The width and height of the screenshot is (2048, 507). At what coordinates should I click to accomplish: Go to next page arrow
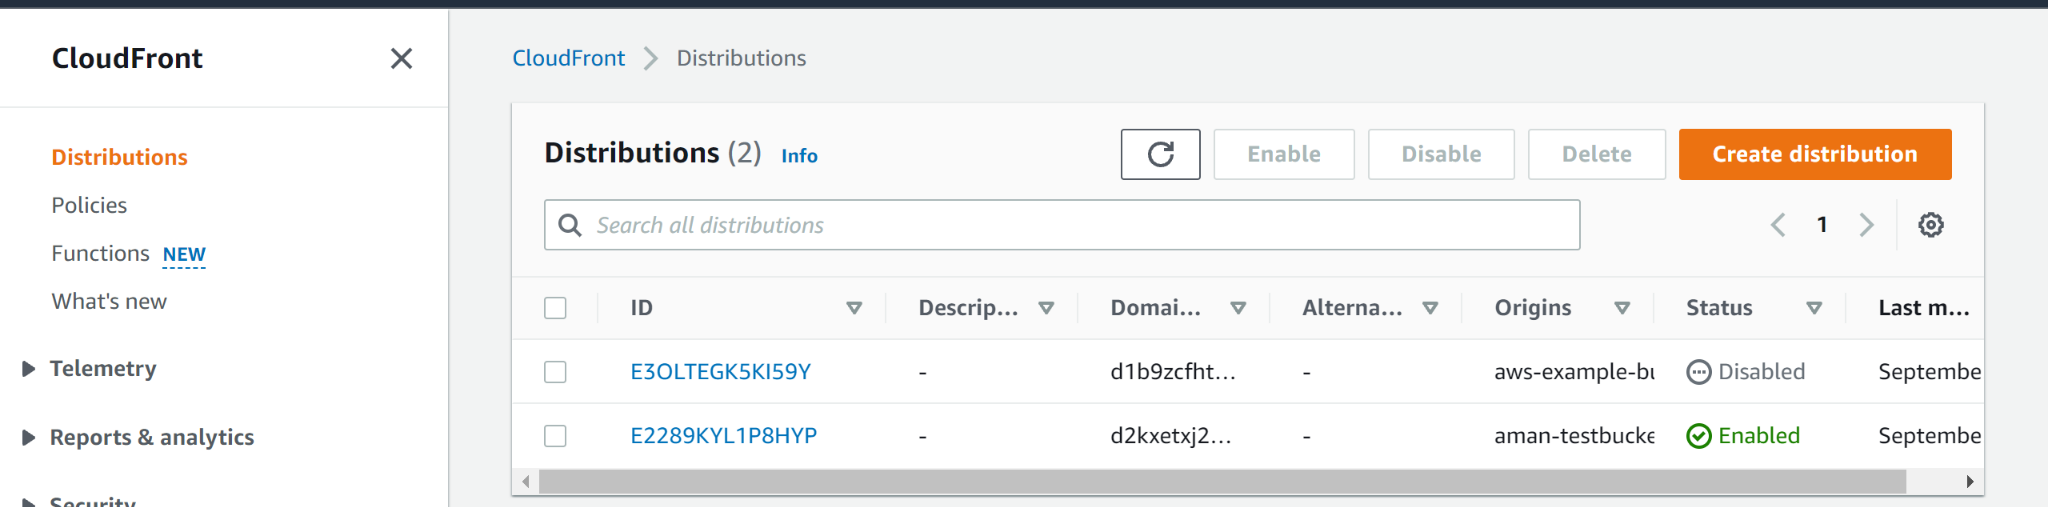pyautogui.click(x=1866, y=225)
